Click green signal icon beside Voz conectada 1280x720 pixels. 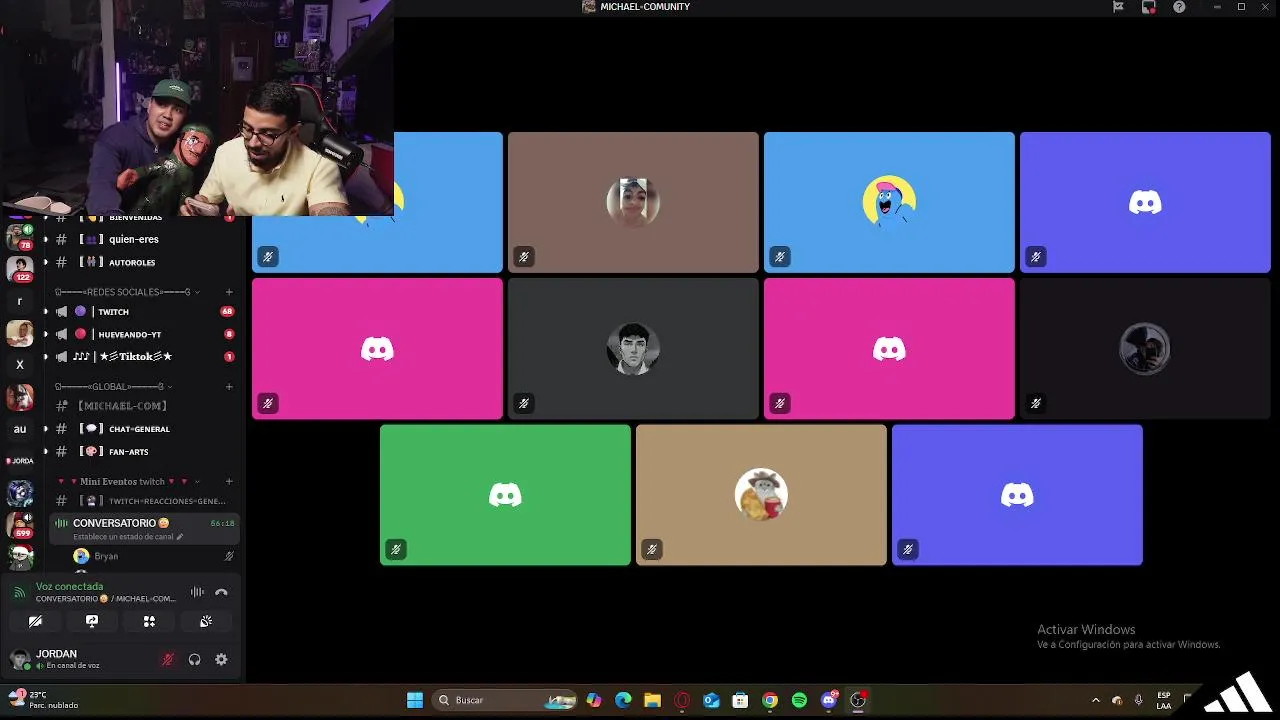pos(19,592)
